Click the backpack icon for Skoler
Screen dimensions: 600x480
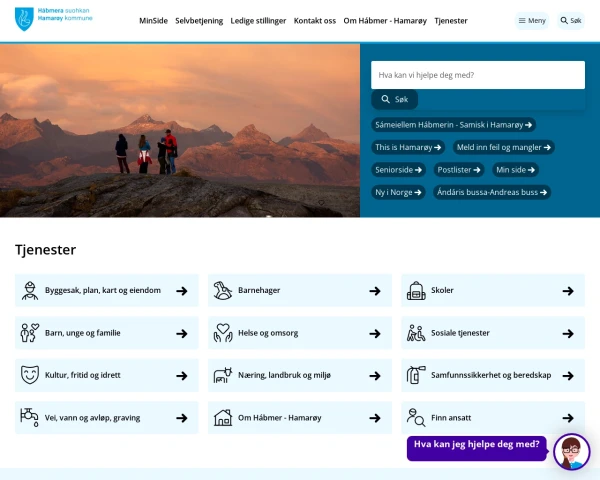[x=416, y=291]
